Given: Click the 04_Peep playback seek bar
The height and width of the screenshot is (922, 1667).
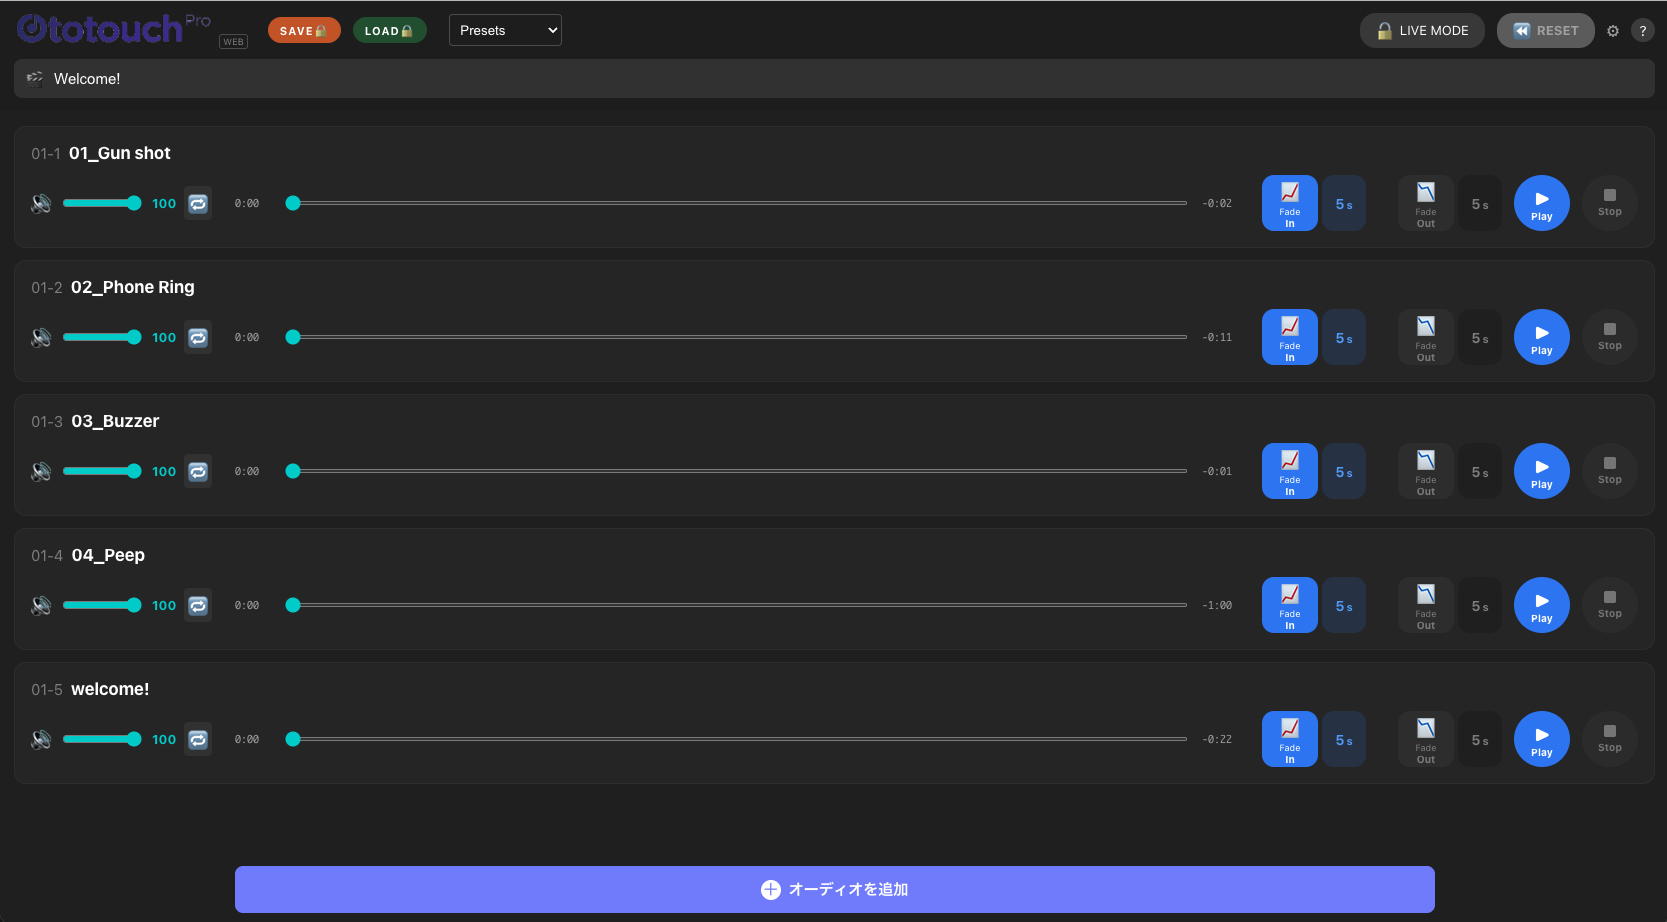Looking at the screenshot, I should click(x=736, y=605).
